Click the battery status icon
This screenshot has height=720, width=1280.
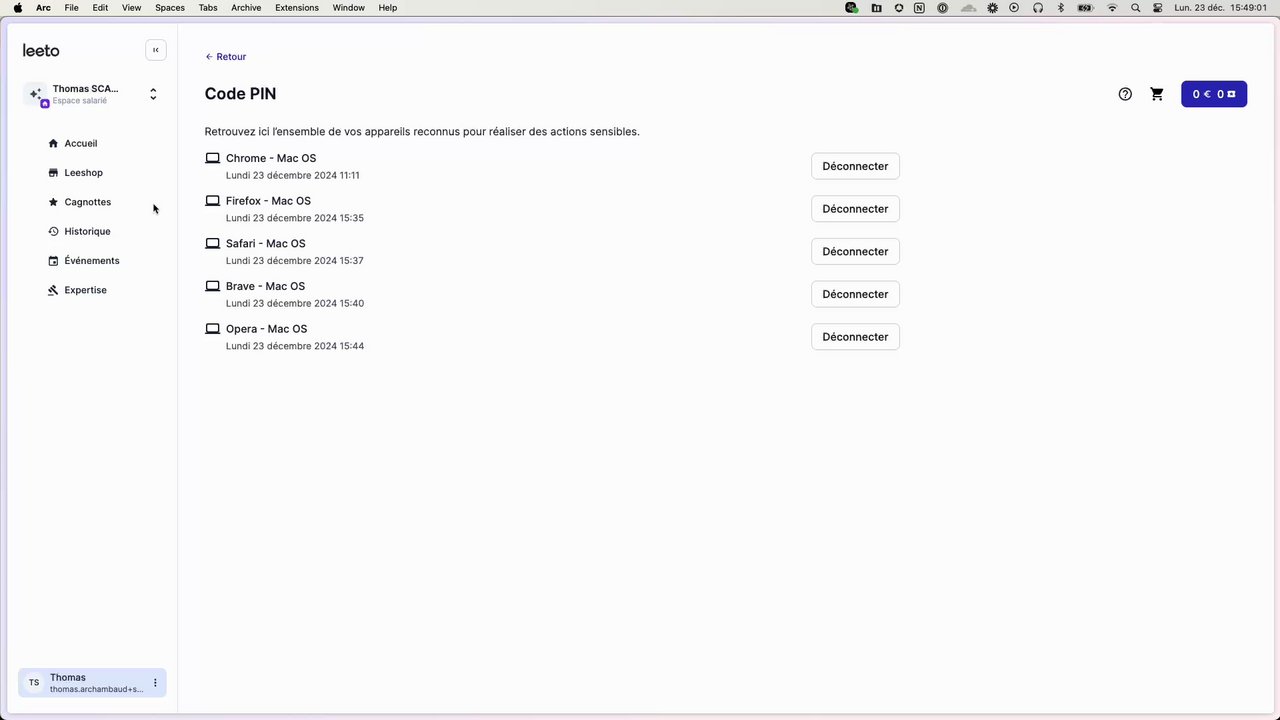(x=1085, y=8)
